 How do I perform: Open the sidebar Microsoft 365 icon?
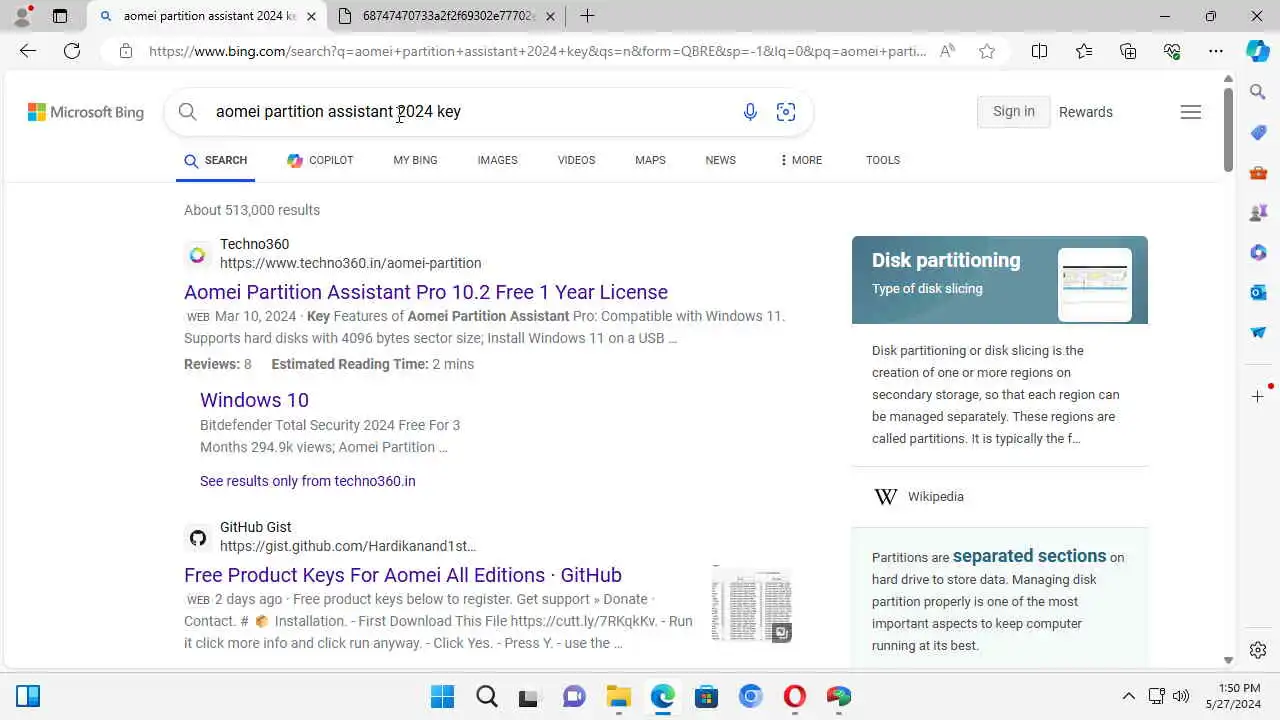(x=1258, y=253)
